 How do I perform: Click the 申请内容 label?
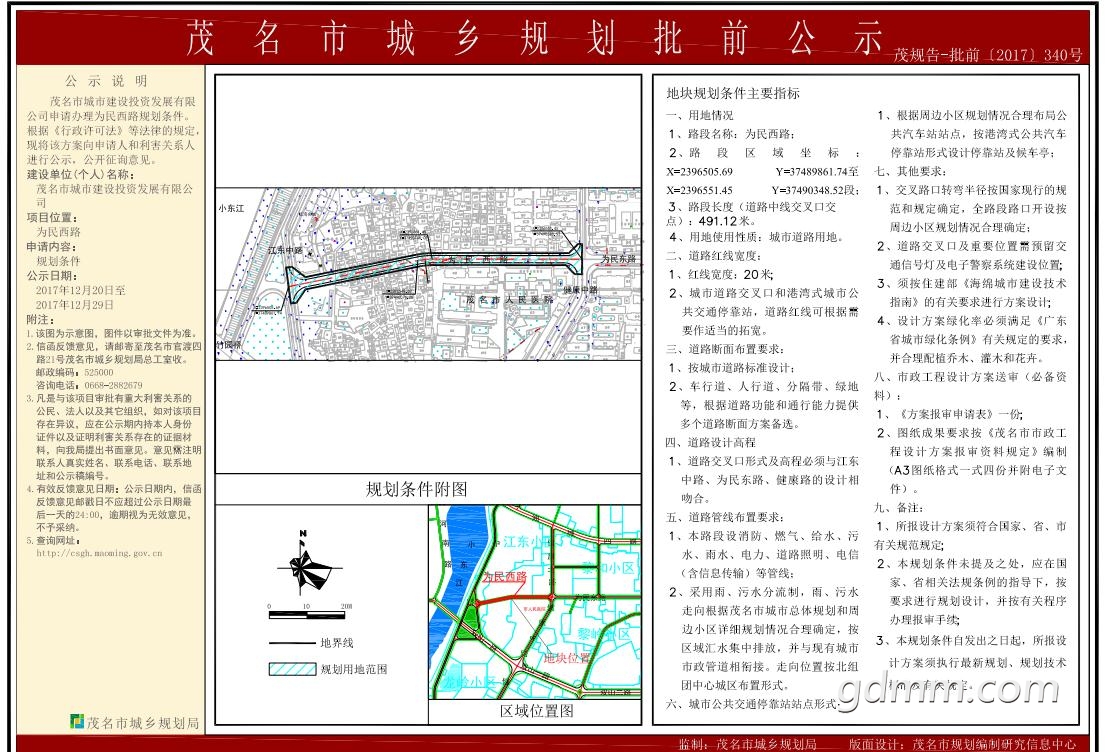(x=52, y=246)
